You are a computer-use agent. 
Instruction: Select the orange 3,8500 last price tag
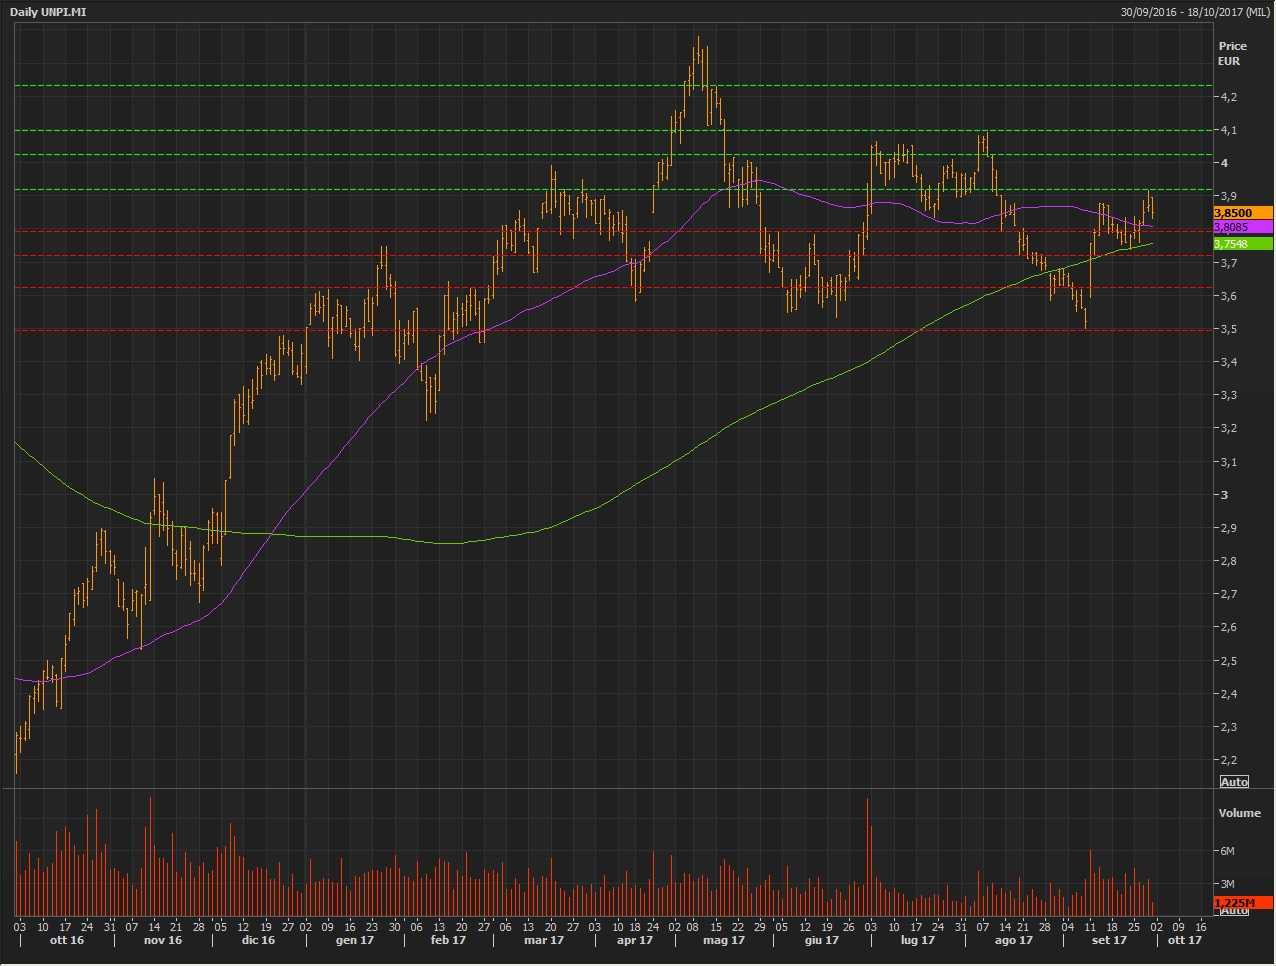[x=1242, y=213]
